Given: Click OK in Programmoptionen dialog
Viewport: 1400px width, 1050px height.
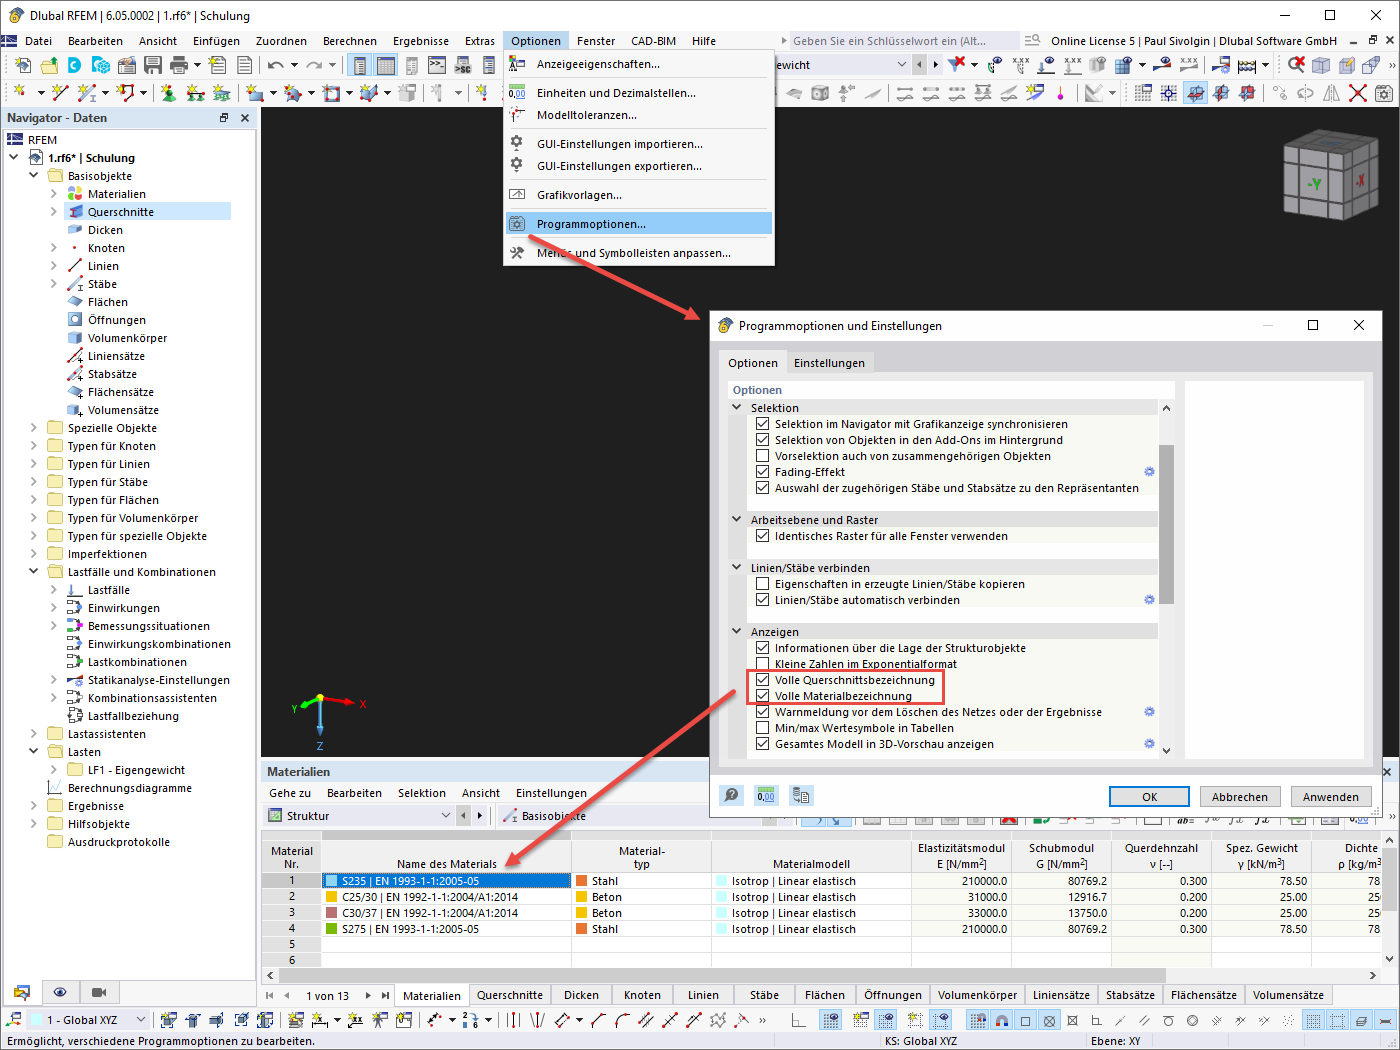Looking at the screenshot, I should coord(1149,797).
